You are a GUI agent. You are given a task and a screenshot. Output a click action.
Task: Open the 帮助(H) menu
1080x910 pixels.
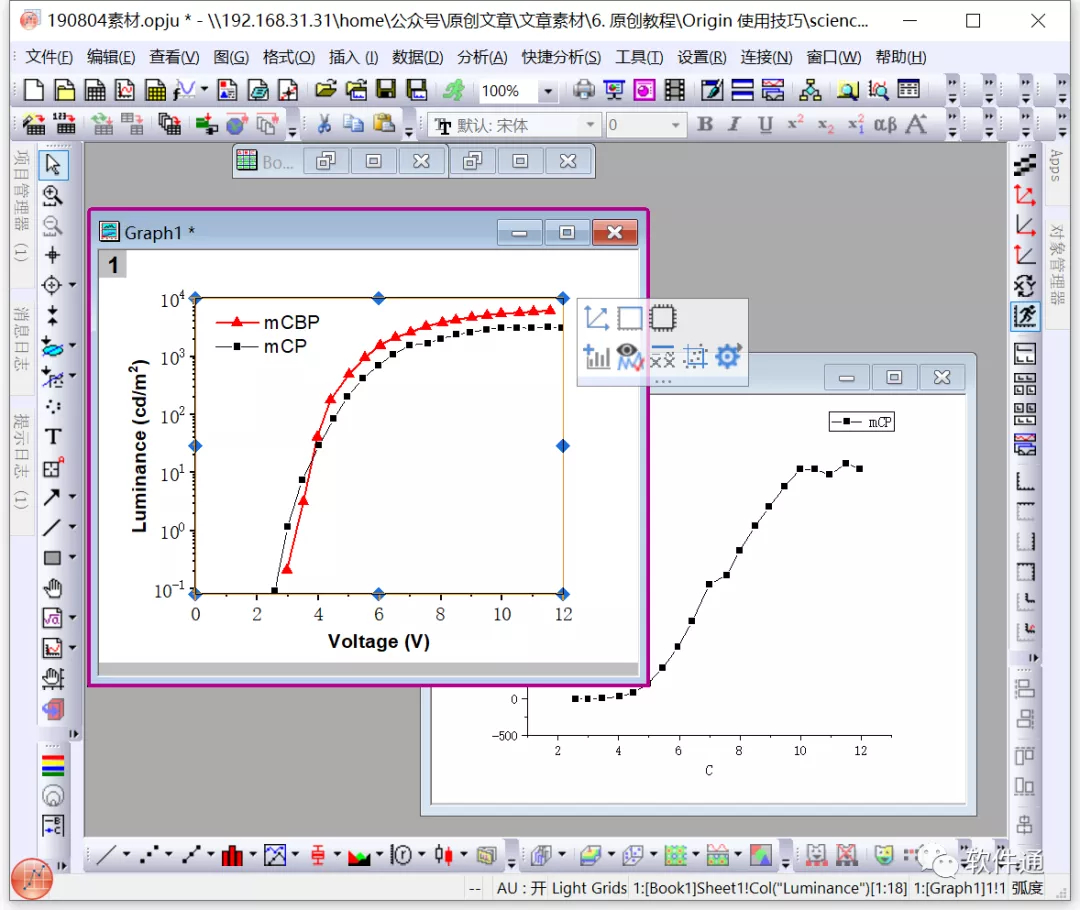[x=901, y=57]
